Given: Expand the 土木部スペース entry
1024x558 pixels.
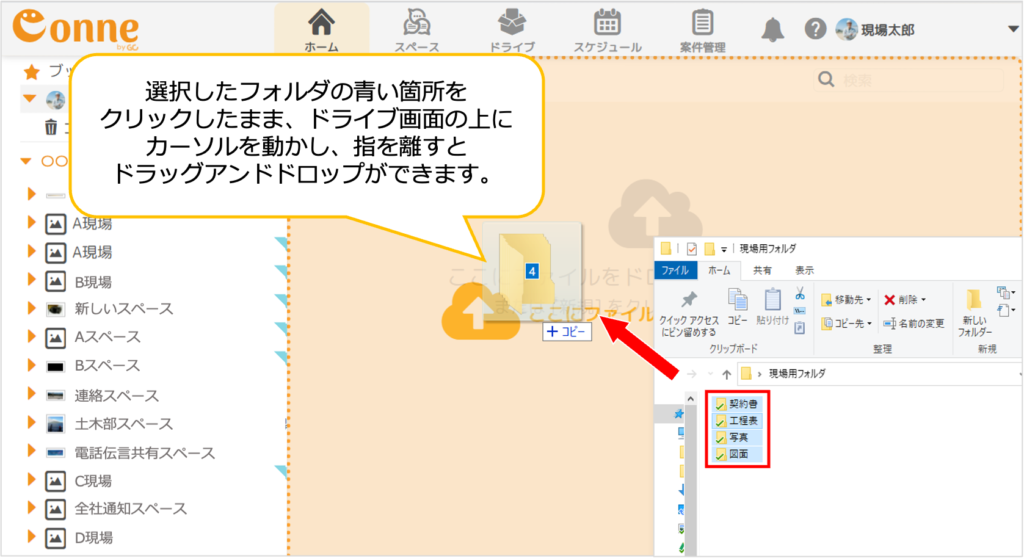Looking at the screenshot, I should 32,424.
